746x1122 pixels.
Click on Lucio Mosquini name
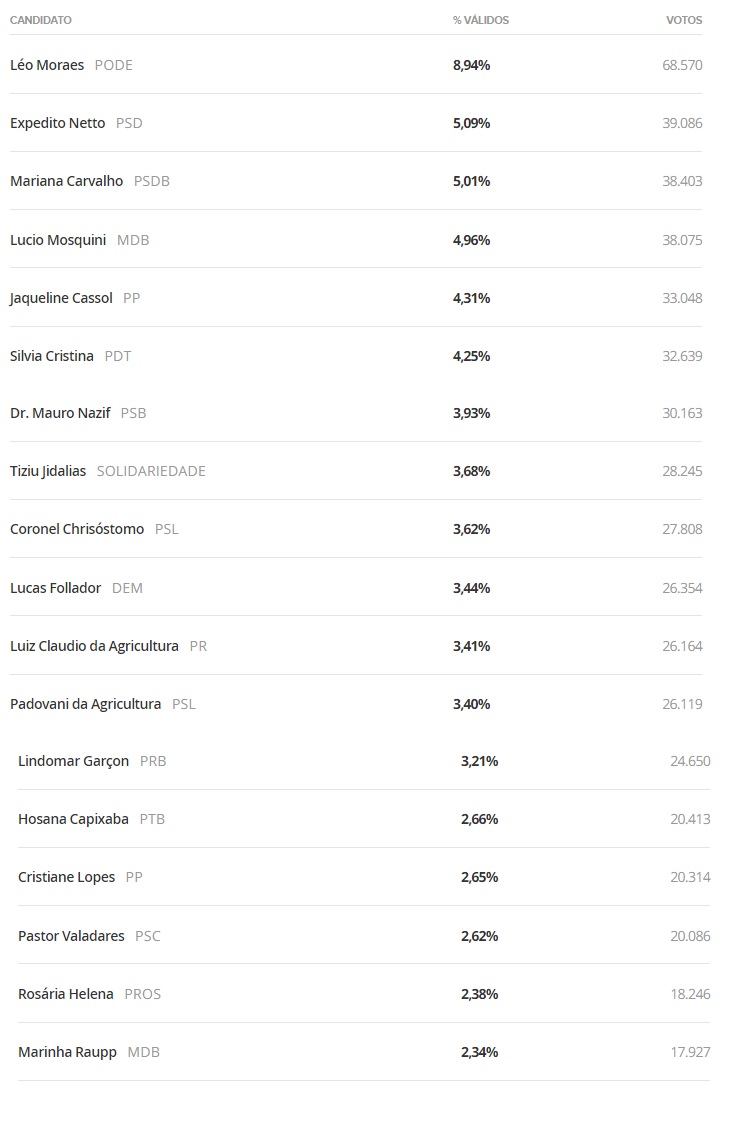[58, 240]
